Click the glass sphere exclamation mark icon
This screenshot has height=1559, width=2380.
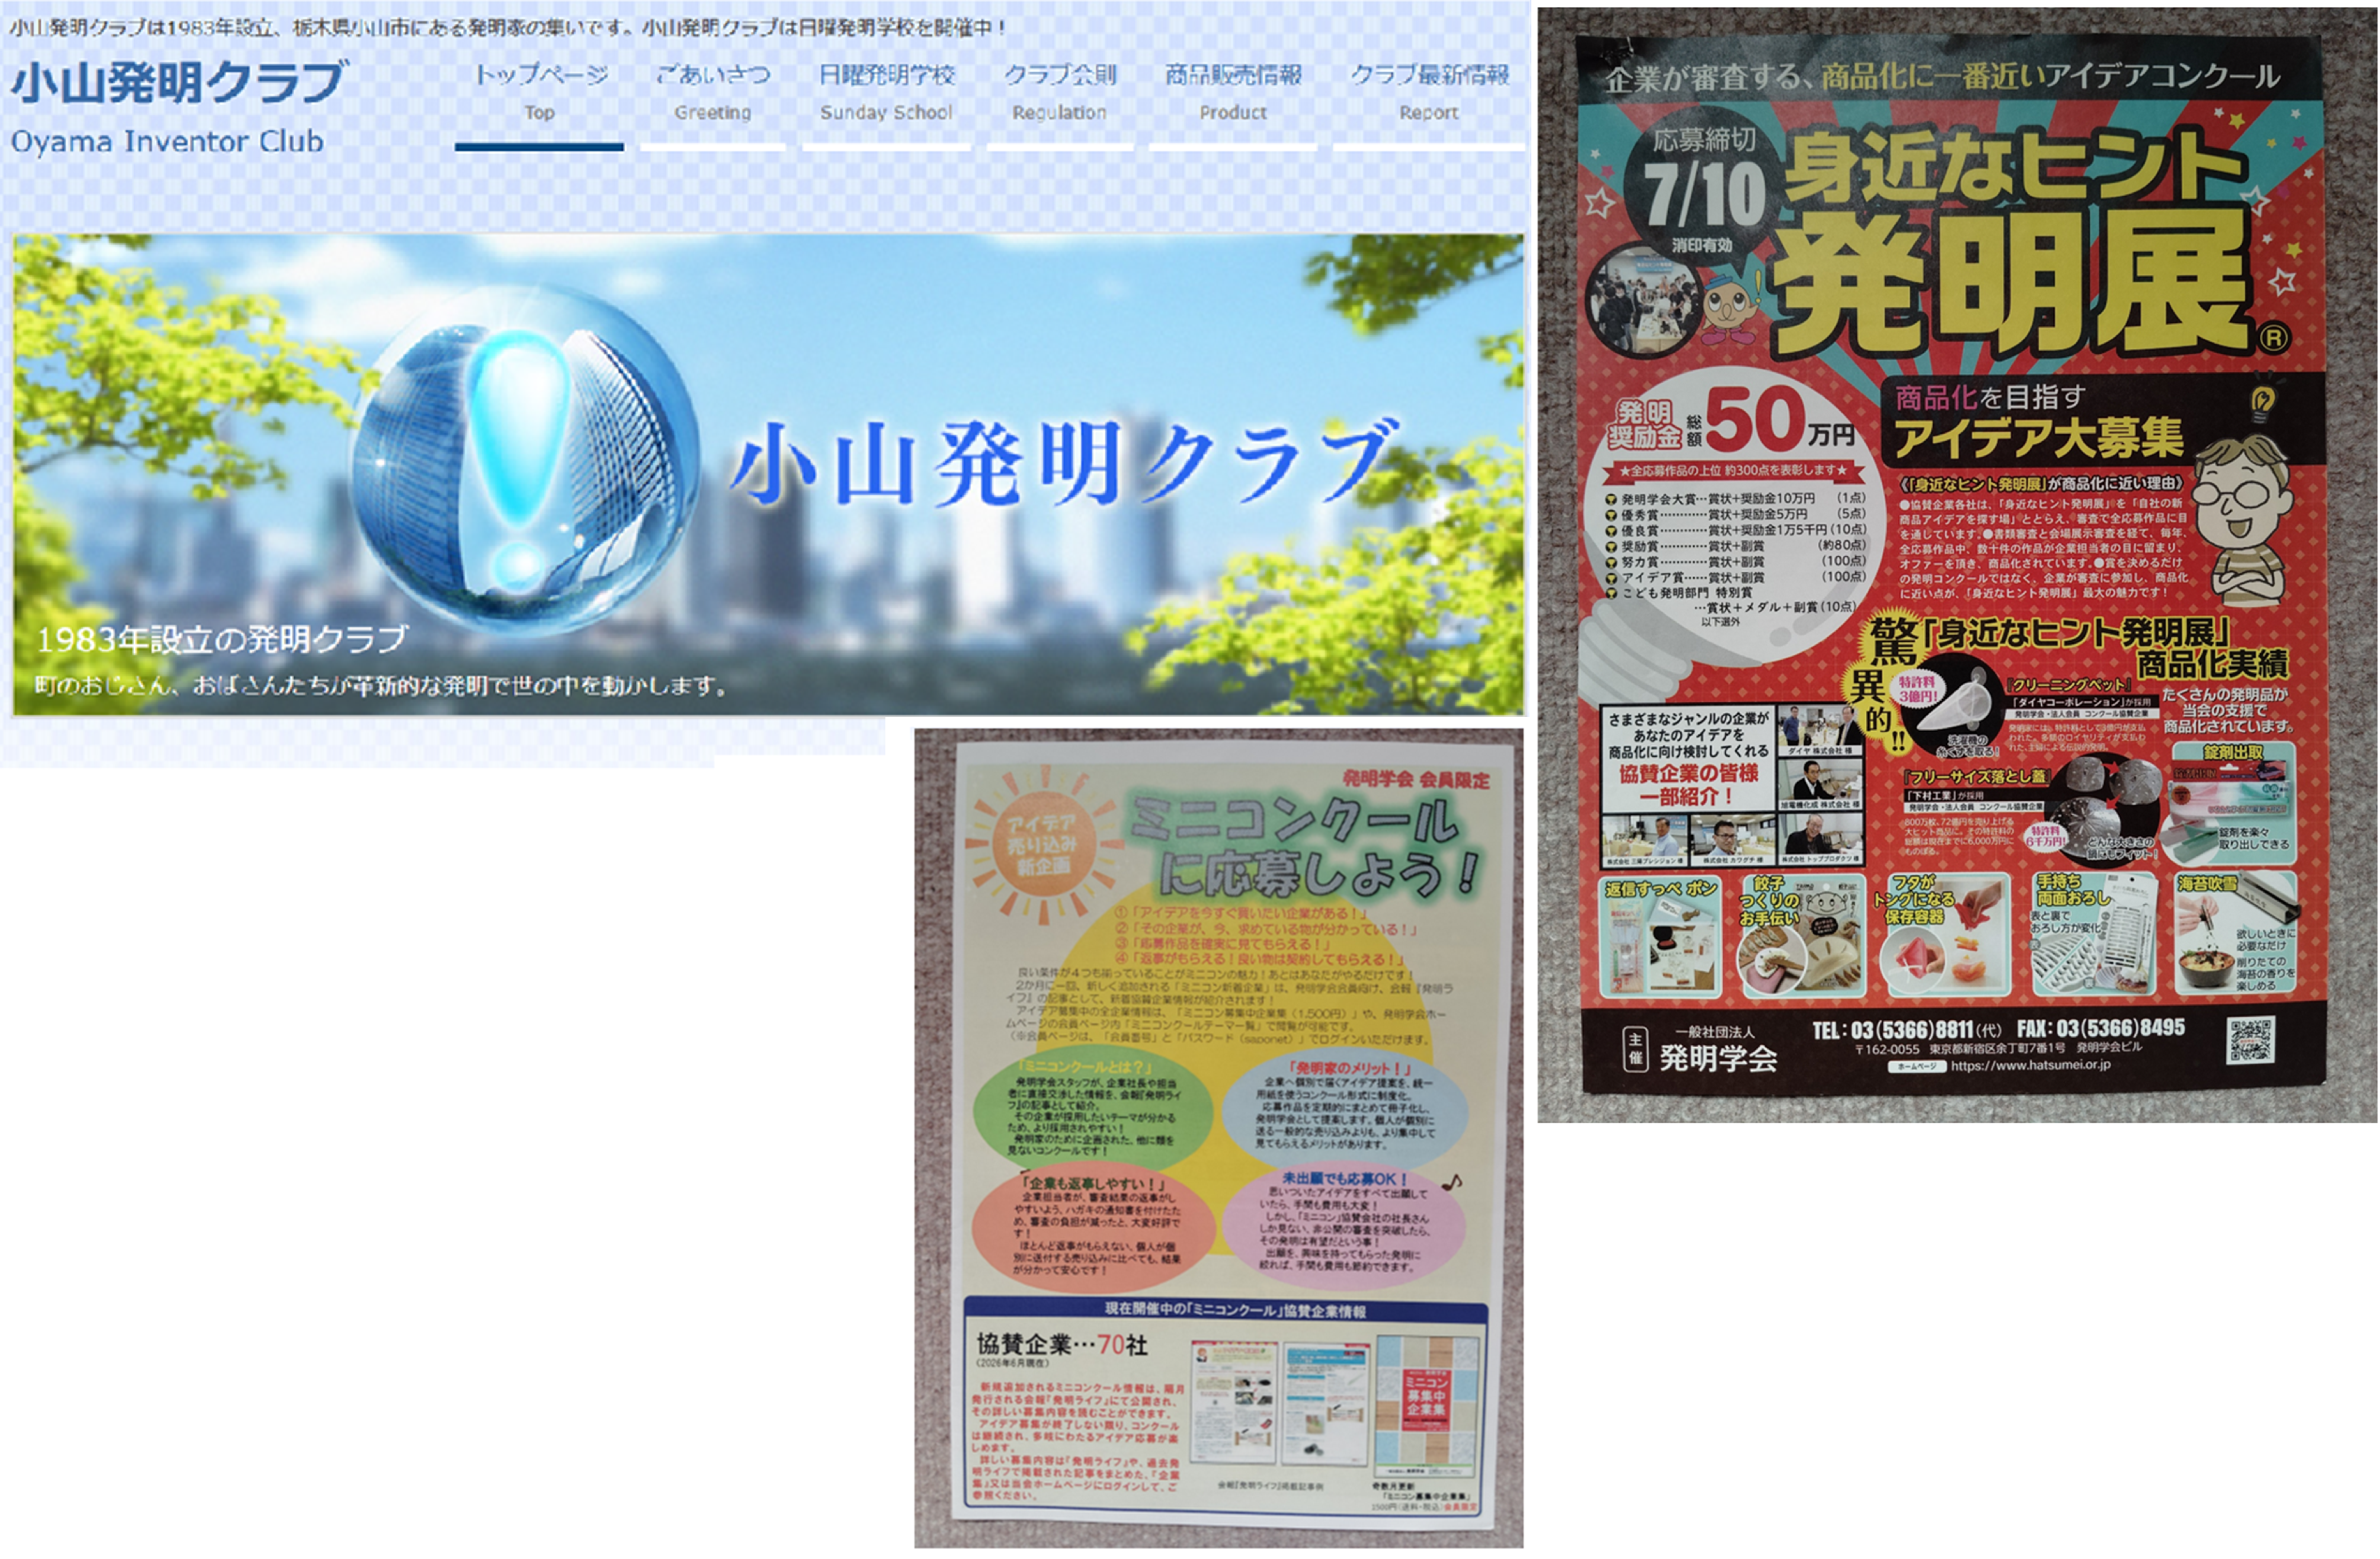pyautogui.click(x=527, y=460)
